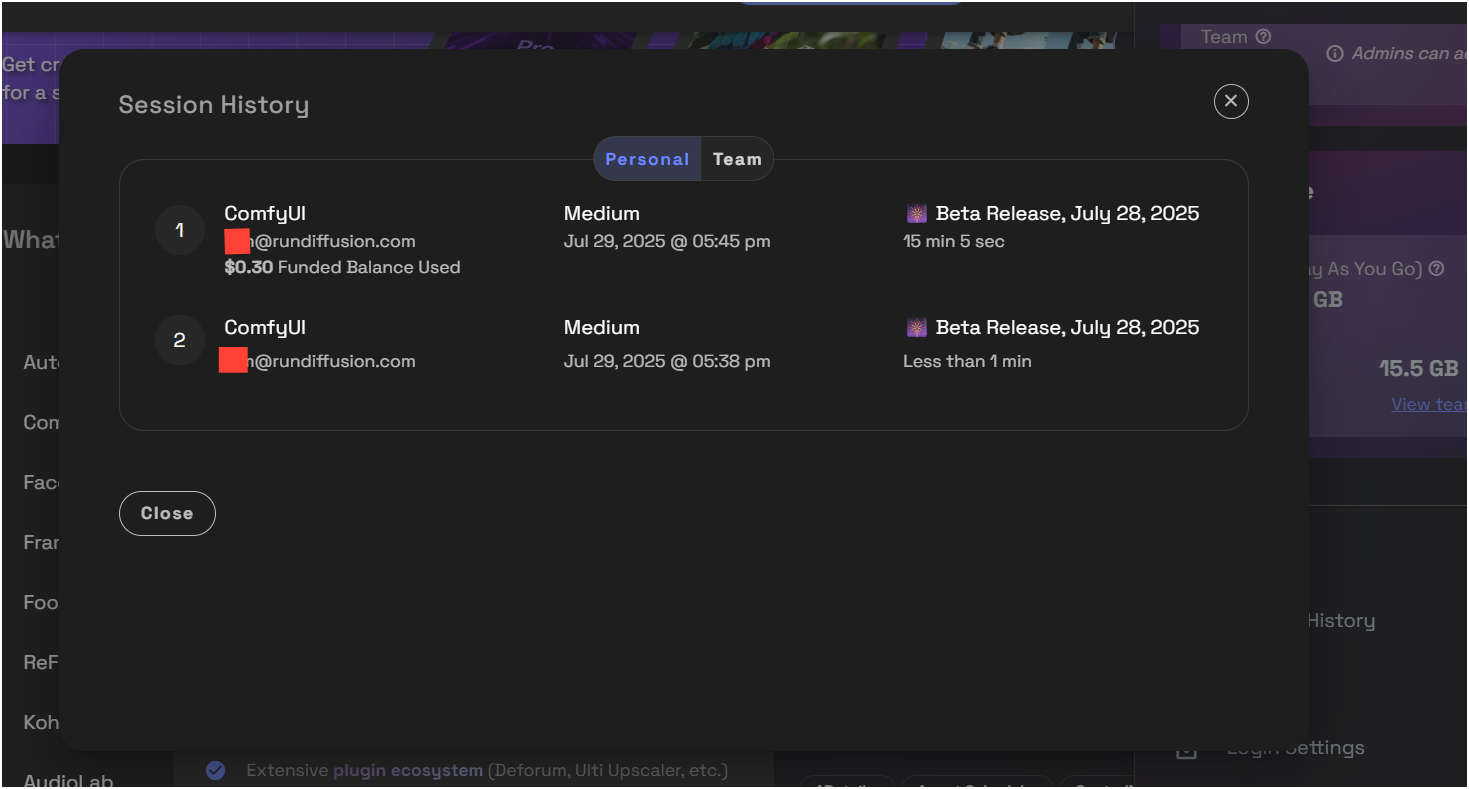Select session number 2 badge
The width and height of the screenshot is (1469, 789).
coord(180,341)
